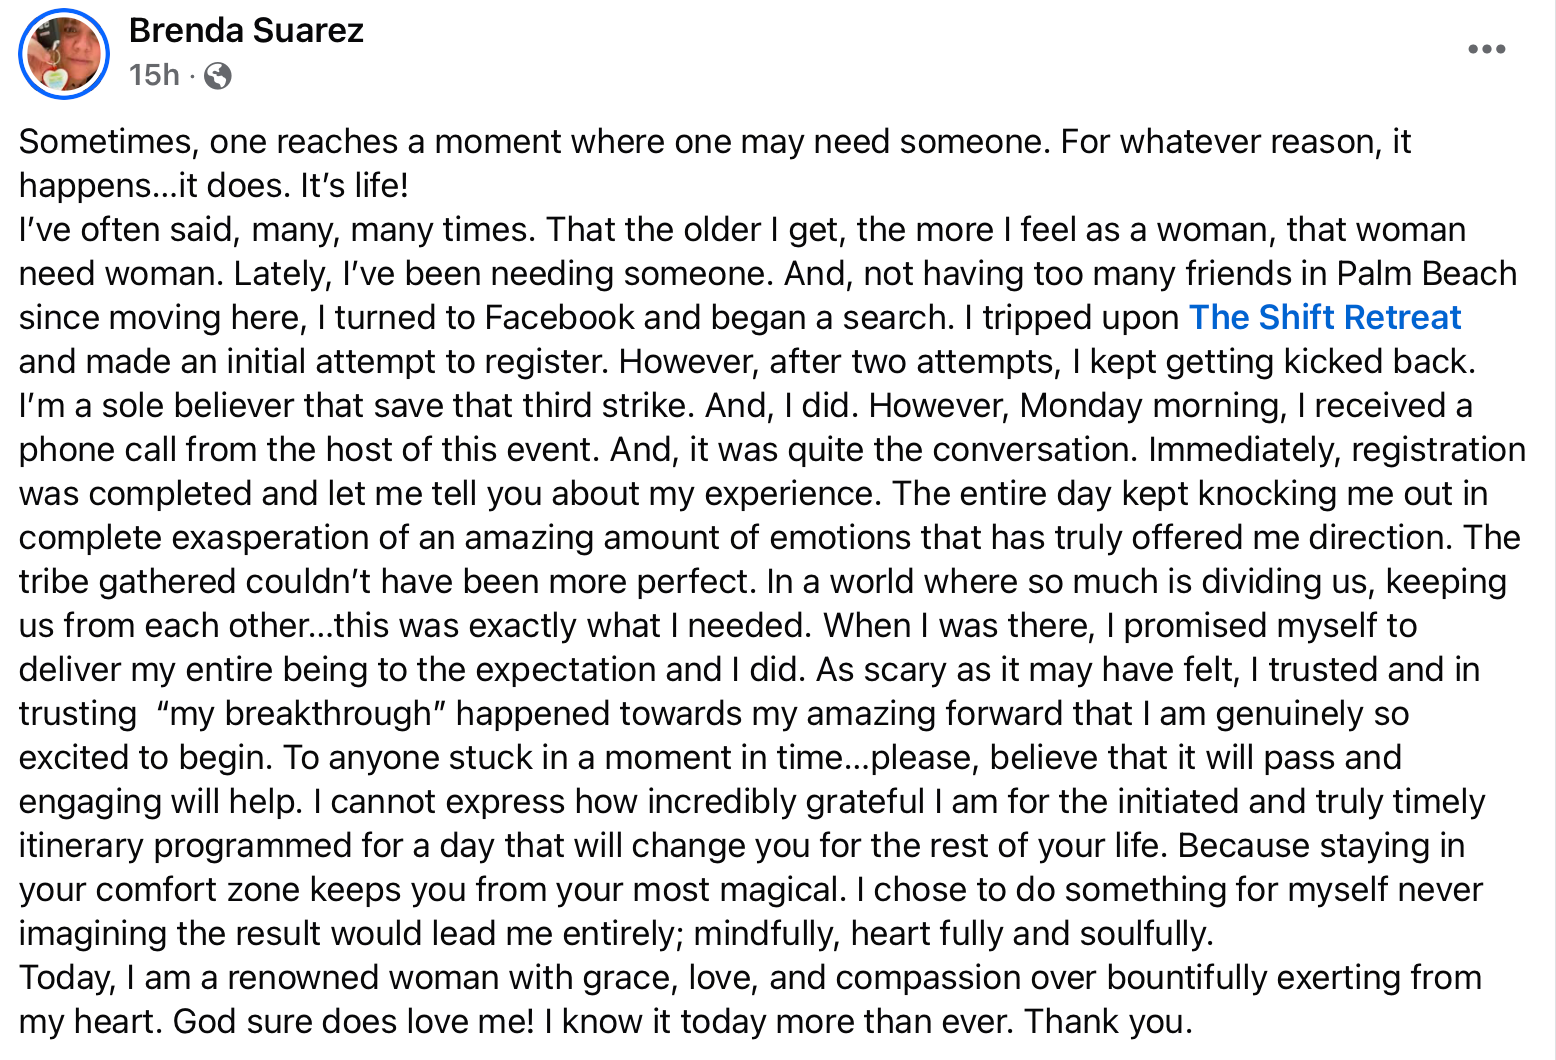1556x1060 pixels.
Task: Open Brenda Suarez's profile via name
Action: click(x=246, y=30)
